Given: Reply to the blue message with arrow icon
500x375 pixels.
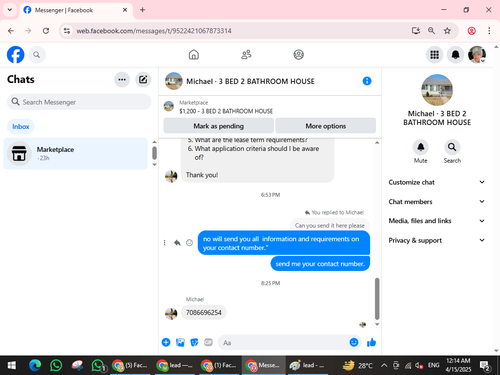Looking at the screenshot, I should coord(177,243).
